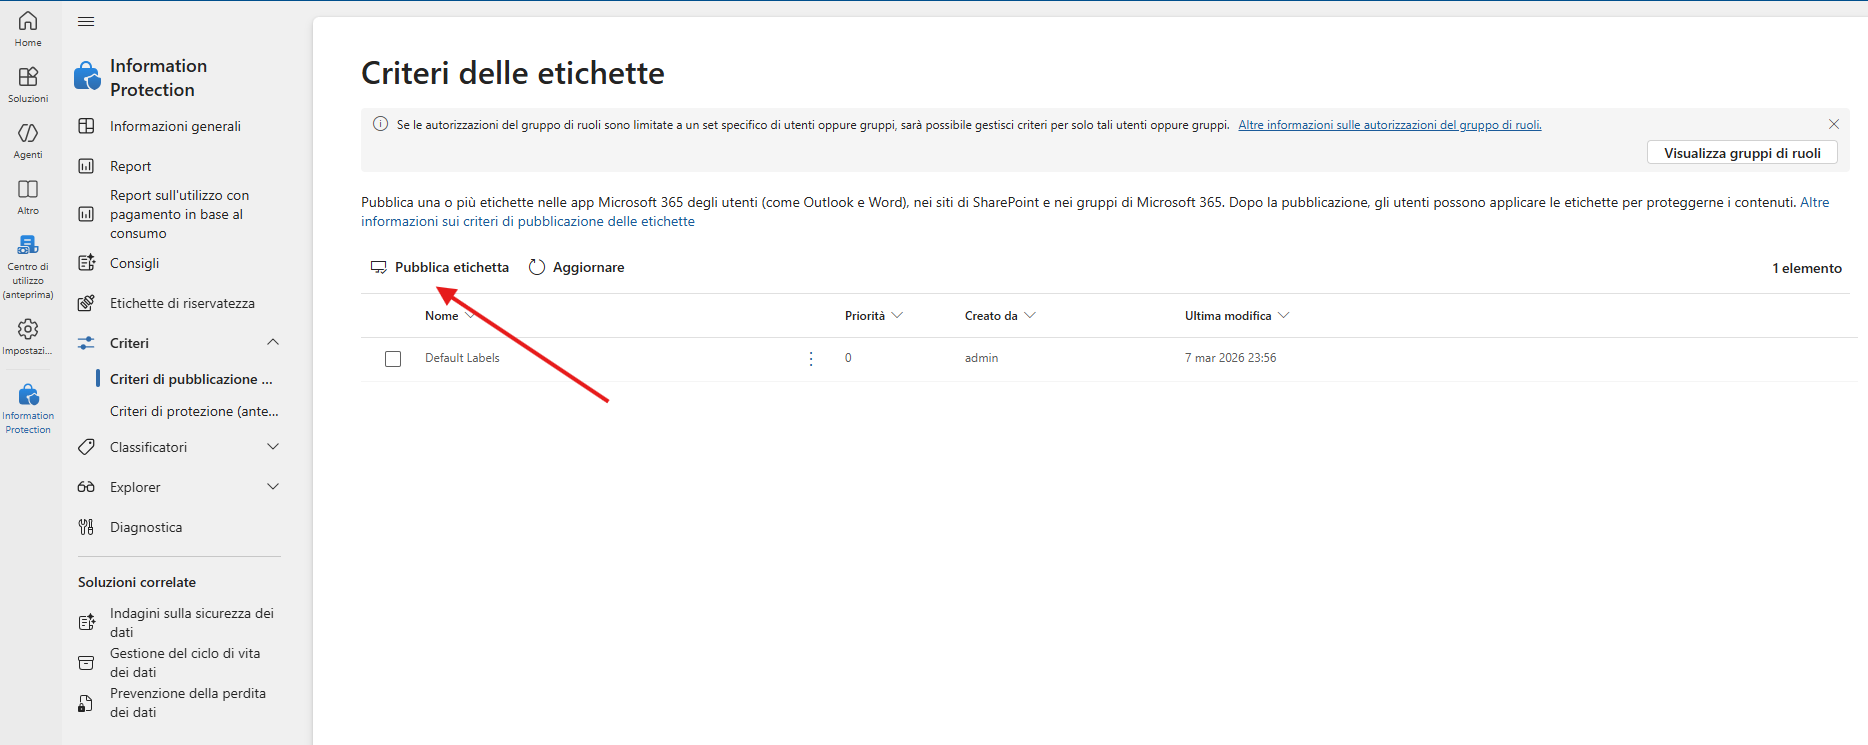Click Indagini sulla sicurezza dei dati icon
This screenshot has width=1868, height=745.
[87, 622]
